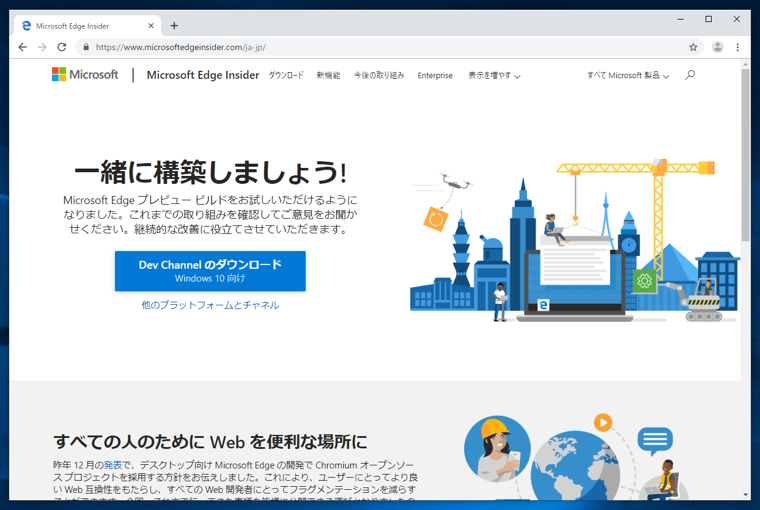Click the orange refresh box carried by drone
The height and width of the screenshot is (510, 760).
click(436, 219)
